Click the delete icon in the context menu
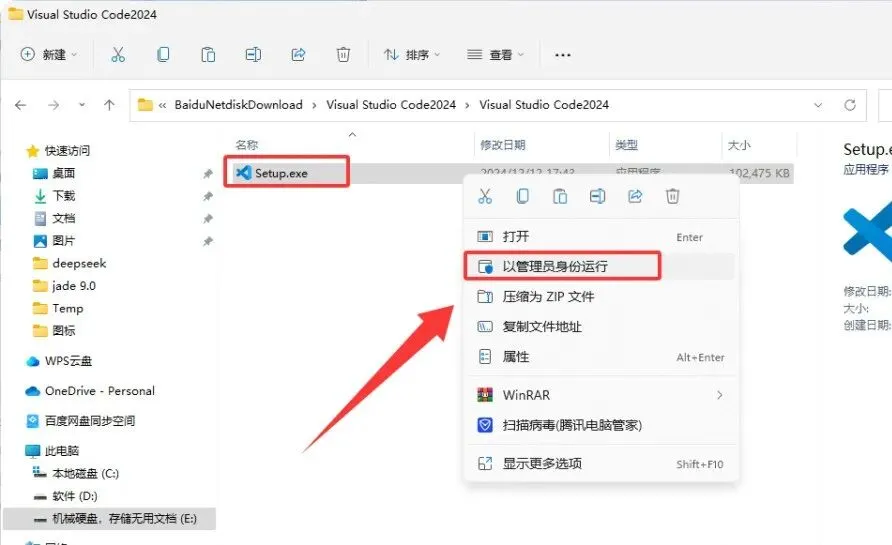 pos(672,197)
